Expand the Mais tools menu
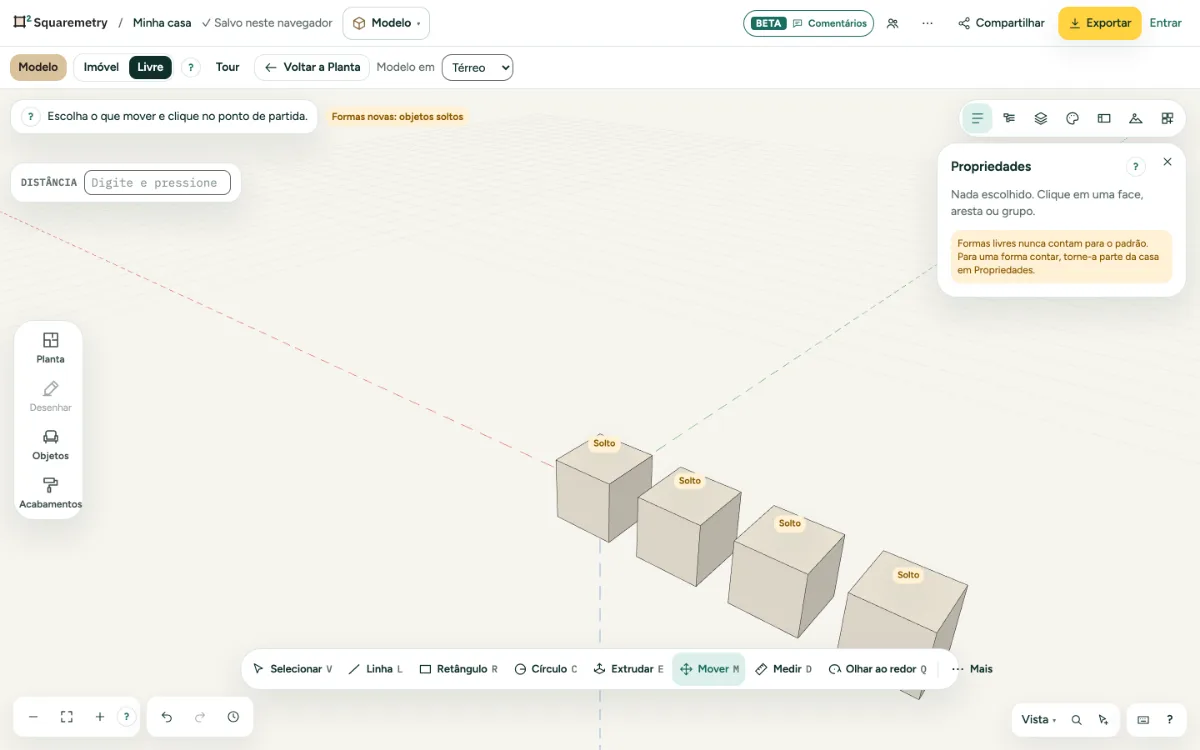This screenshot has width=1200, height=750. point(972,669)
